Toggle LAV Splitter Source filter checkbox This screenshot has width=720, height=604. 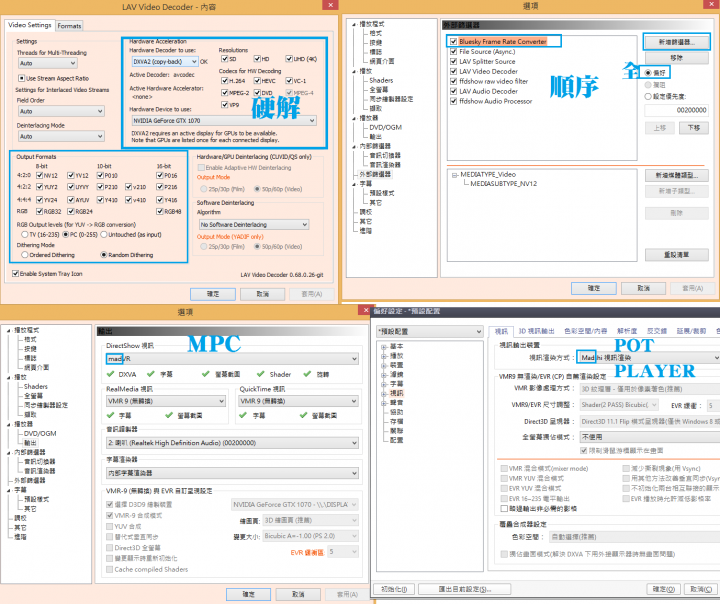[x=454, y=61]
